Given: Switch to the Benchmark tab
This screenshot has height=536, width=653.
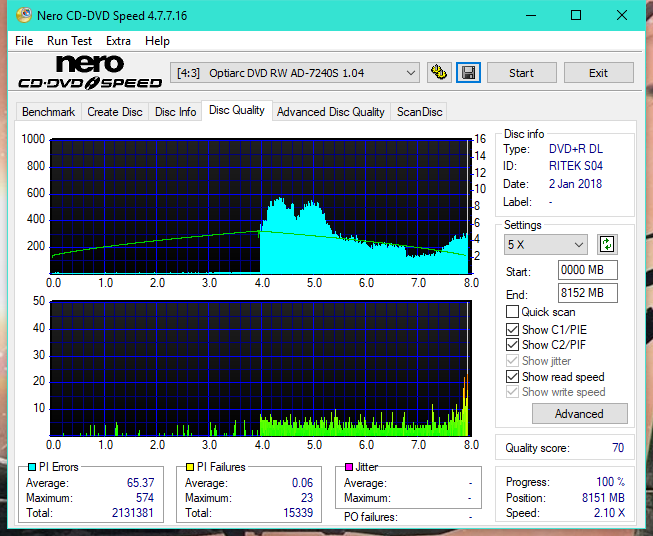Looking at the screenshot, I should pyautogui.click(x=48, y=112).
